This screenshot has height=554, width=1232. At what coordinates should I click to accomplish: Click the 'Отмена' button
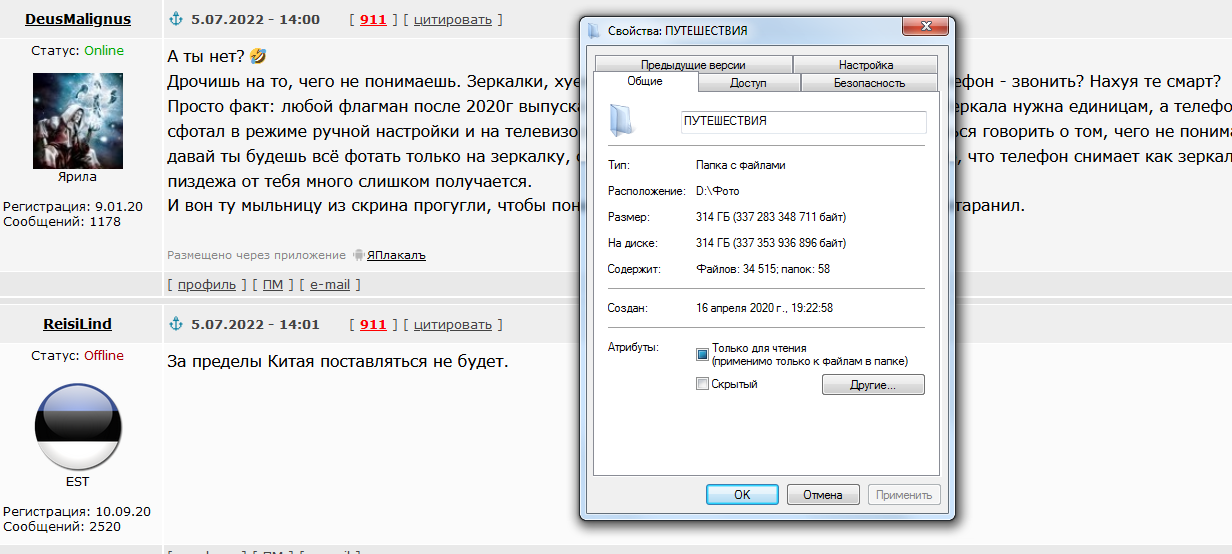(823, 494)
